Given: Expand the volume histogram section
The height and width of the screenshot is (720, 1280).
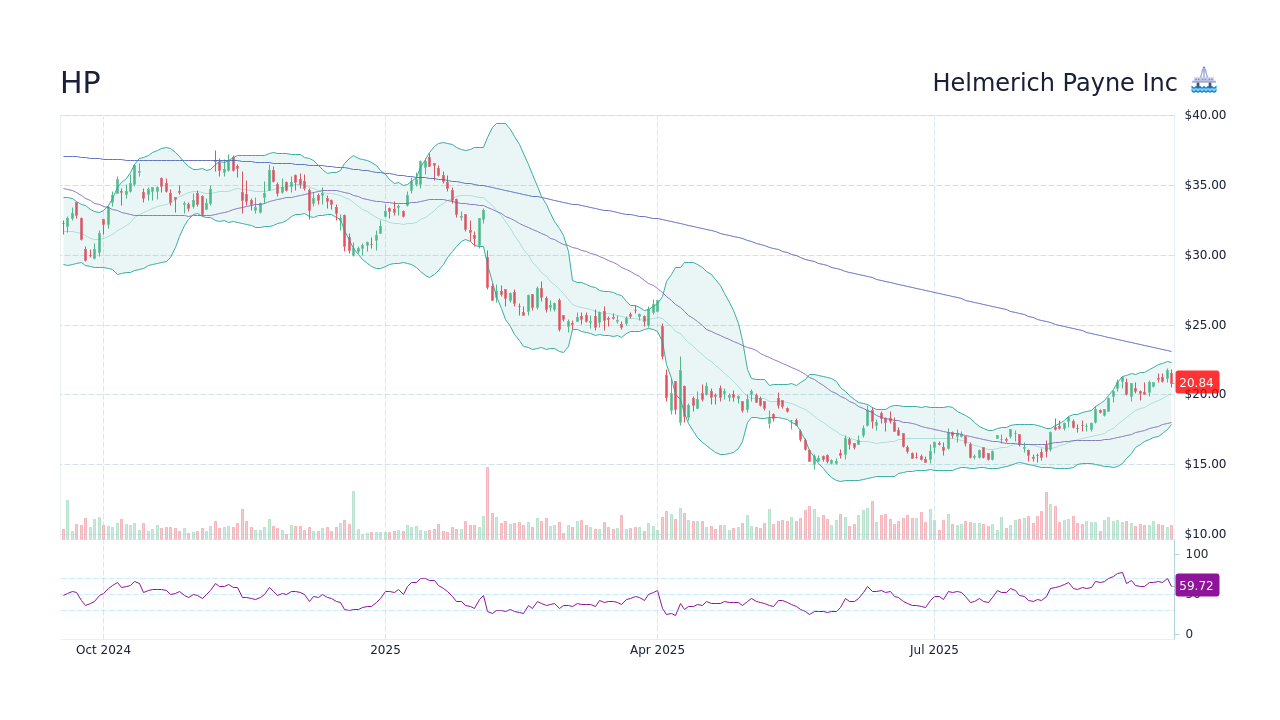Looking at the screenshot, I should [600, 520].
